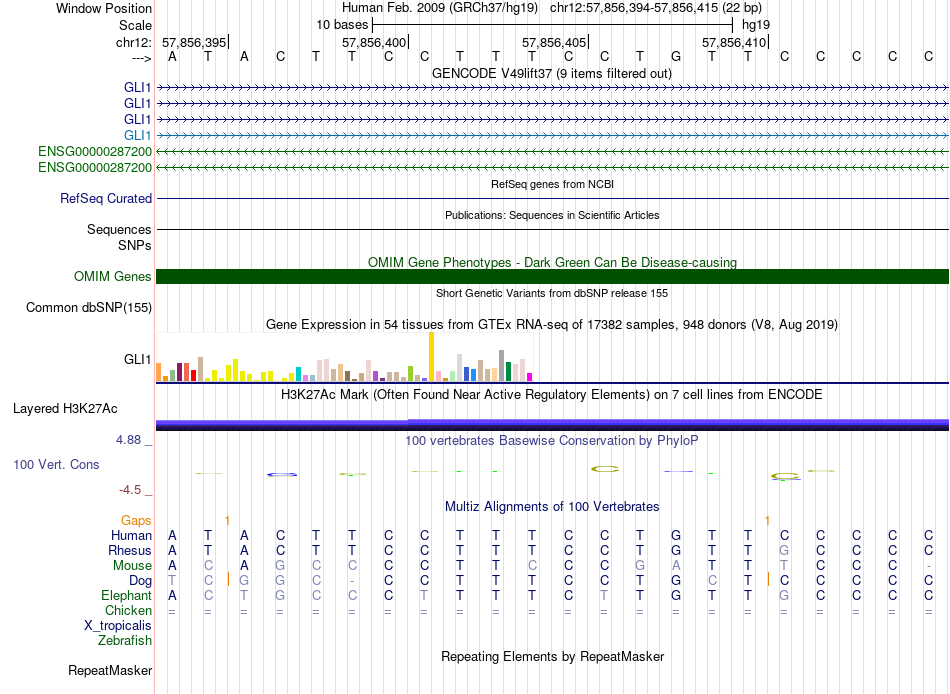Click the Gaps row label
The width and height of the screenshot is (950, 694).
(x=136, y=520)
